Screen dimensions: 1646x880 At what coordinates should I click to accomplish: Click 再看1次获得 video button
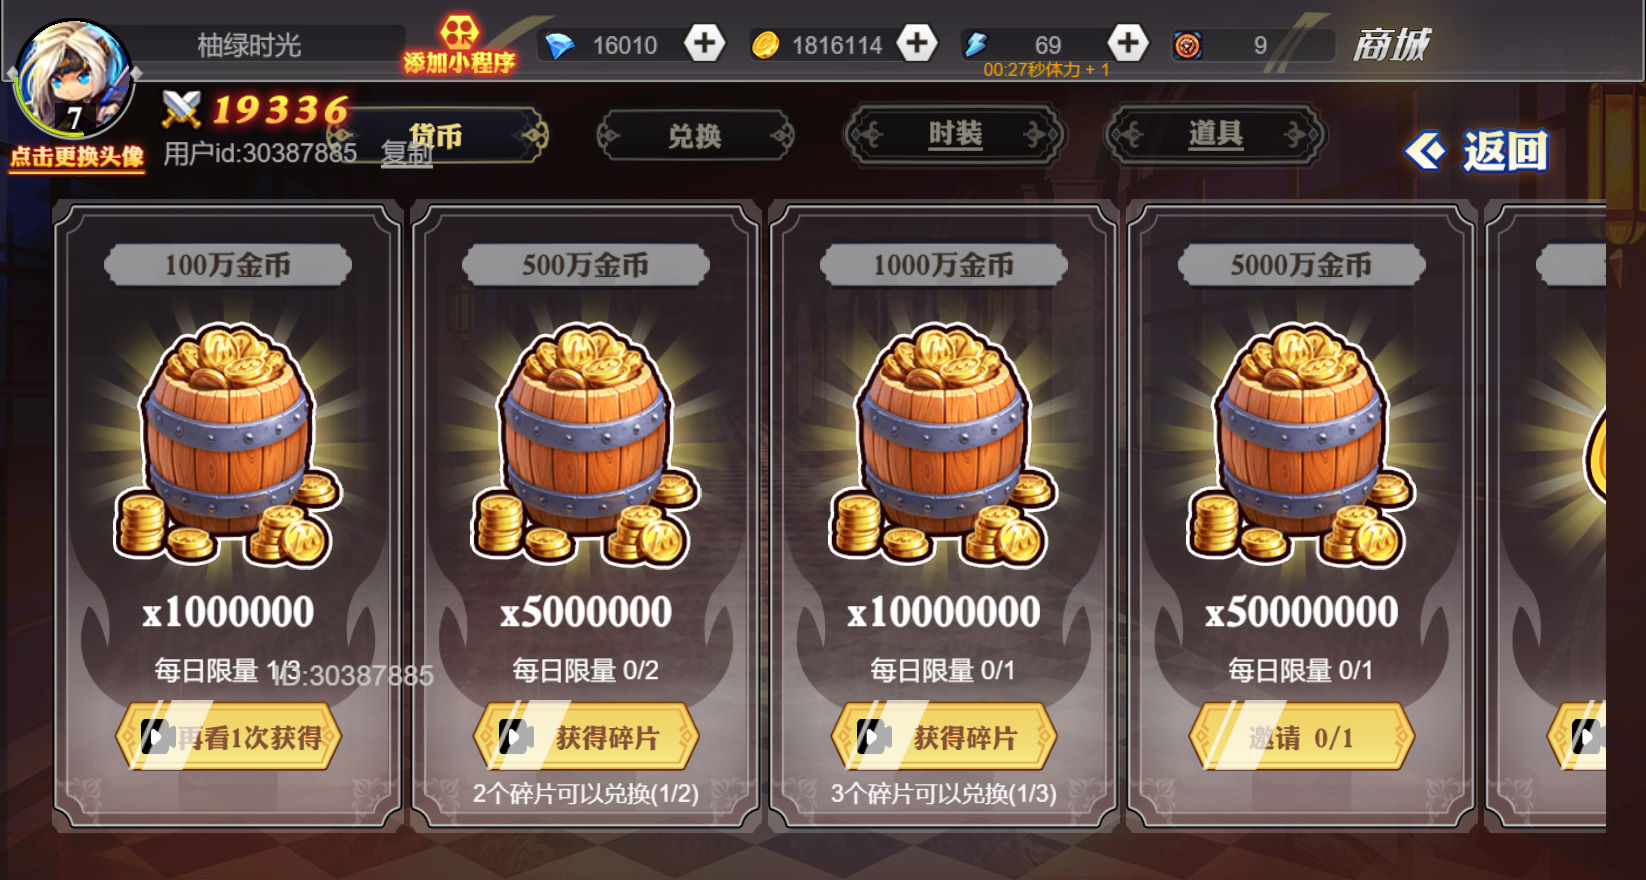[x=228, y=737]
